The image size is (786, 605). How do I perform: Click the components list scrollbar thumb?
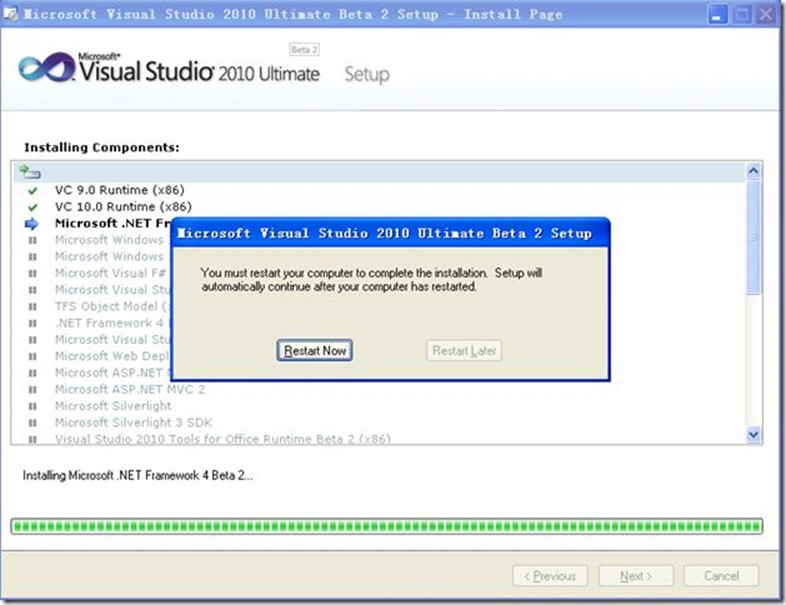[x=754, y=240]
